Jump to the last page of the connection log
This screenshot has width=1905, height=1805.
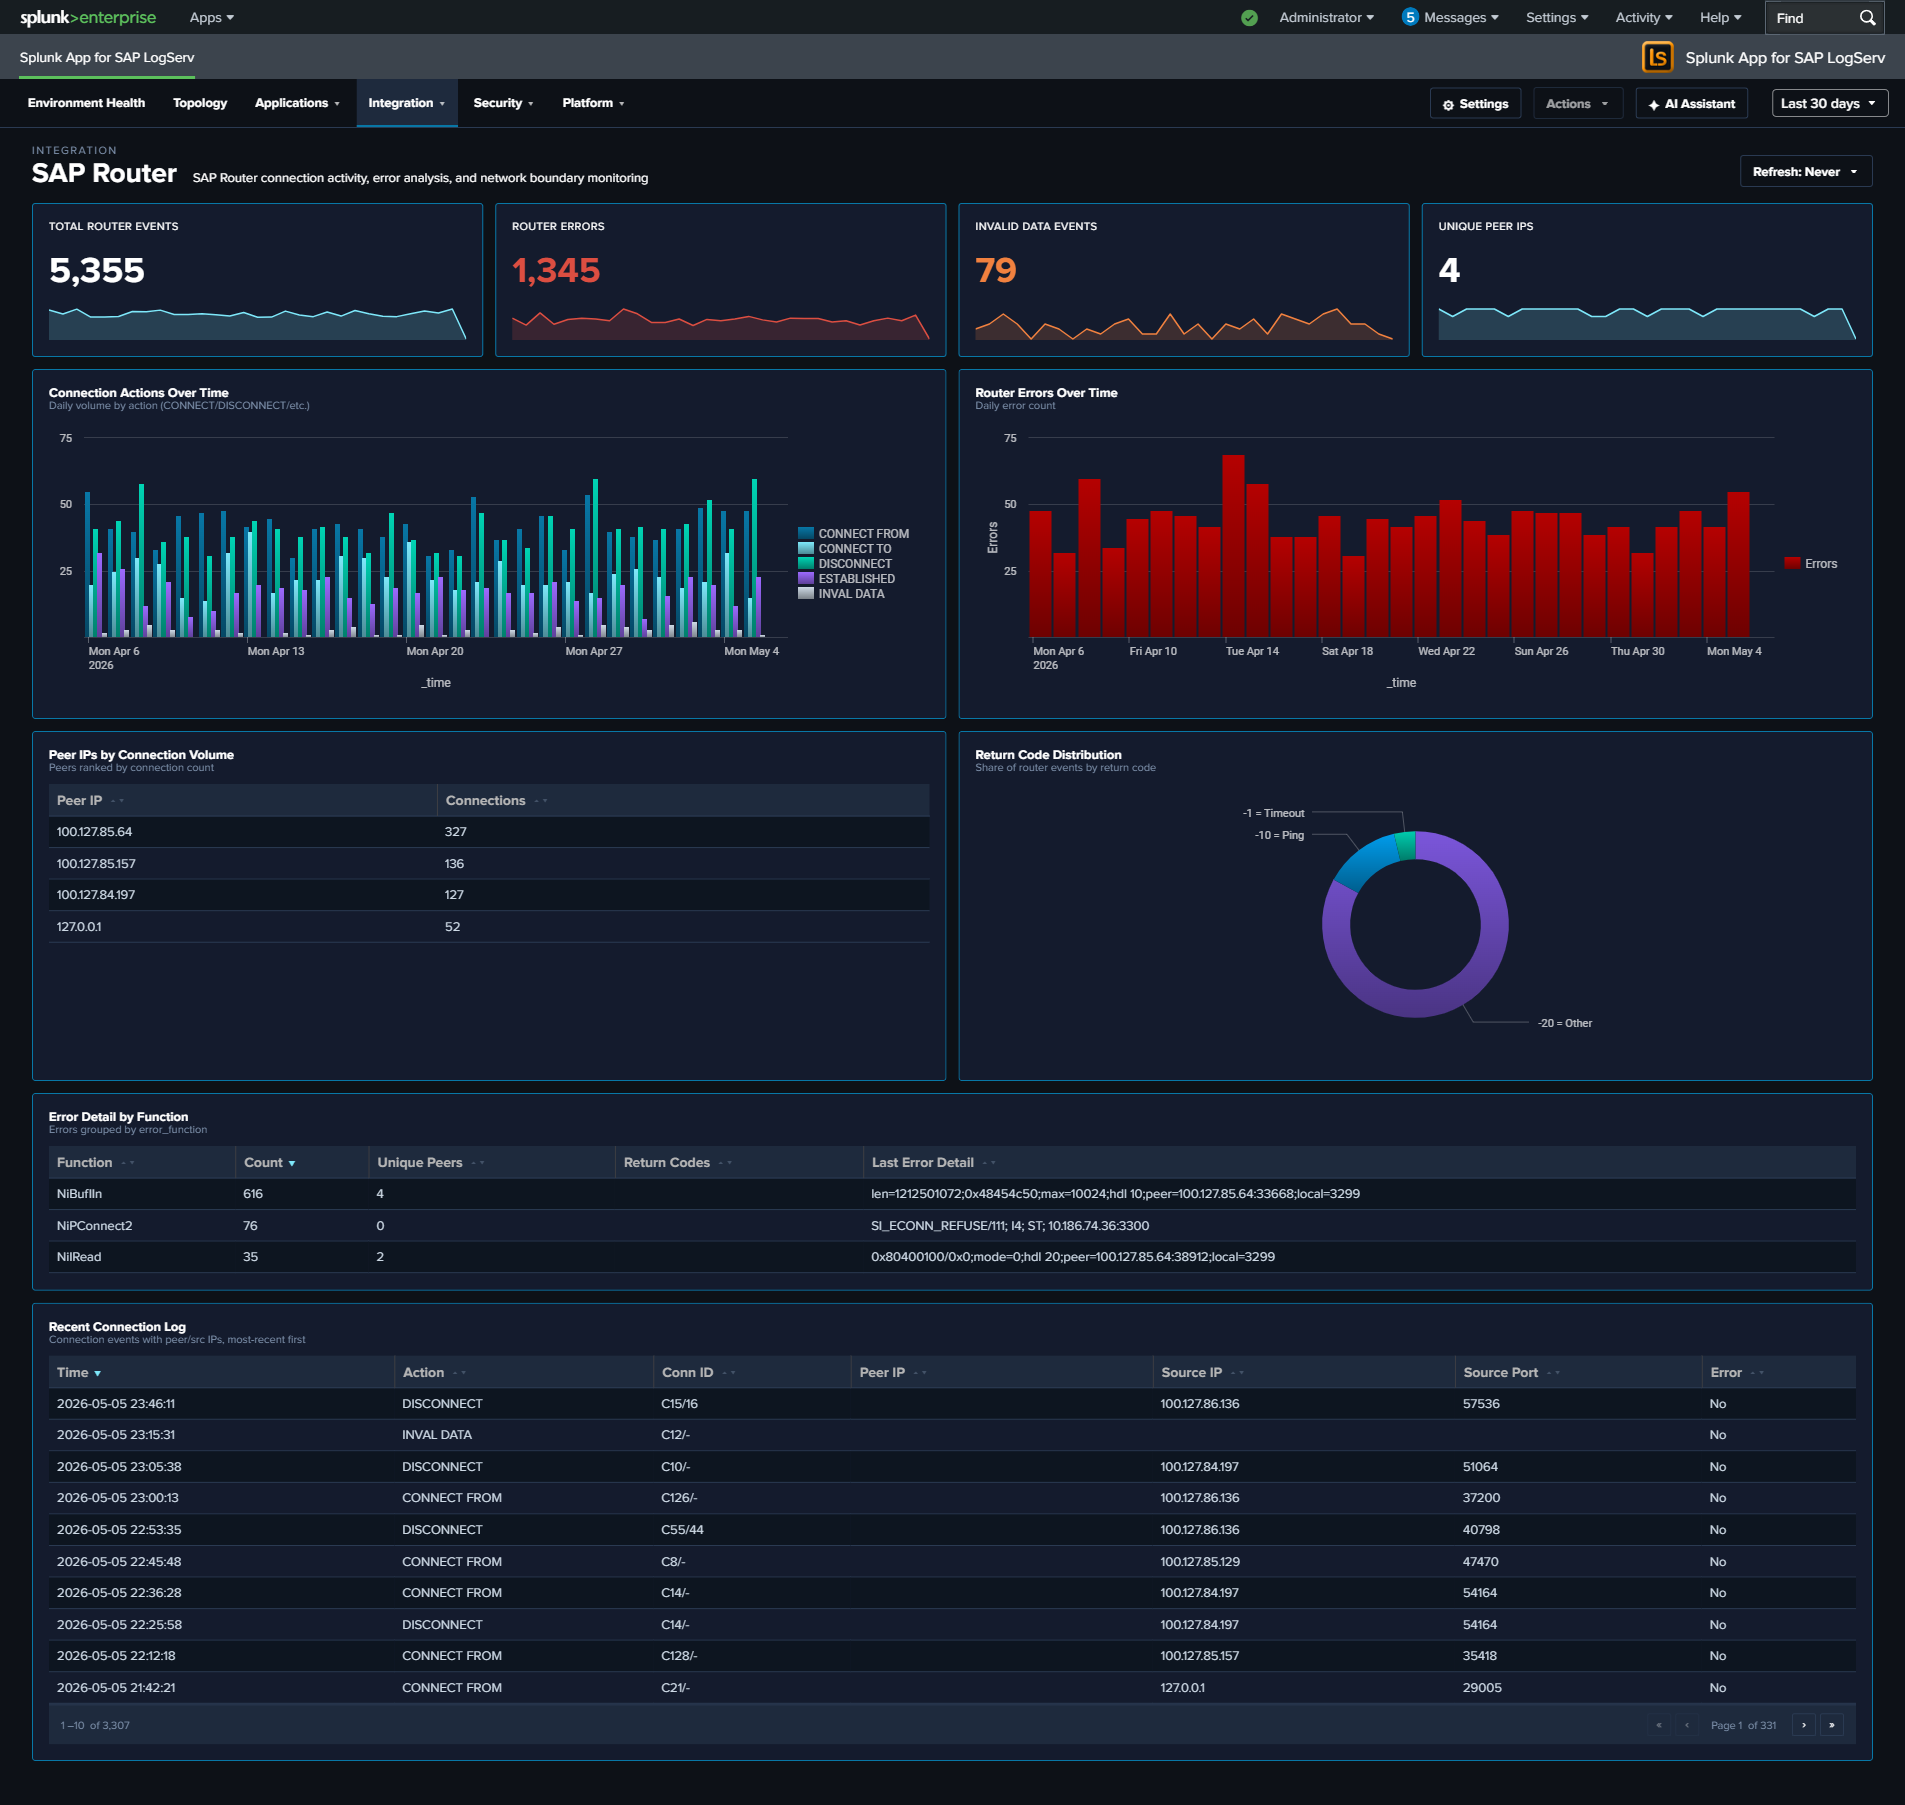pos(1832,1725)
